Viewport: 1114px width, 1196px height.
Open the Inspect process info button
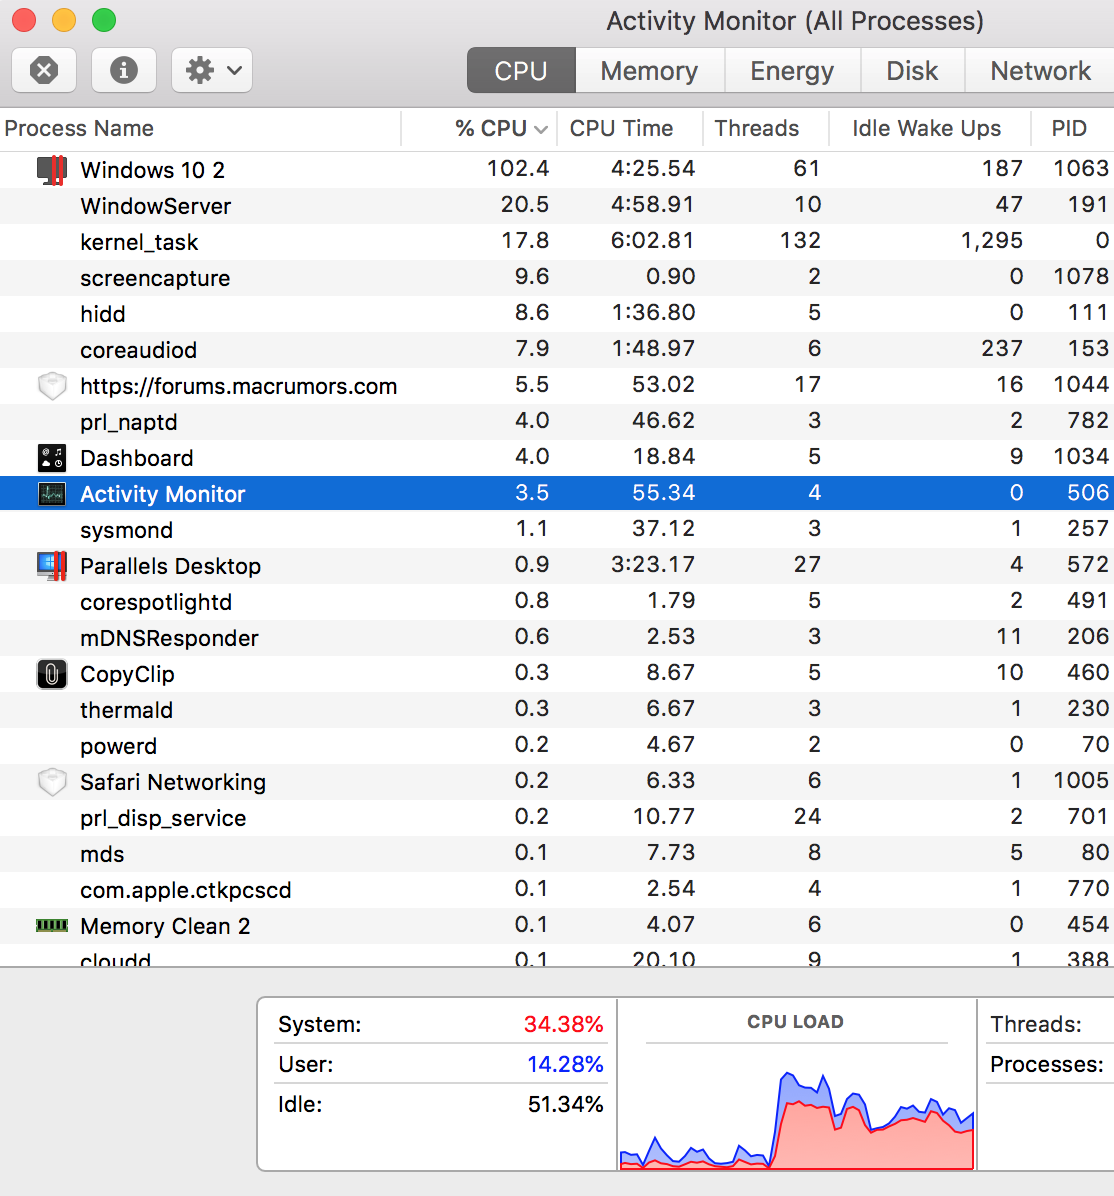point(124,70)
